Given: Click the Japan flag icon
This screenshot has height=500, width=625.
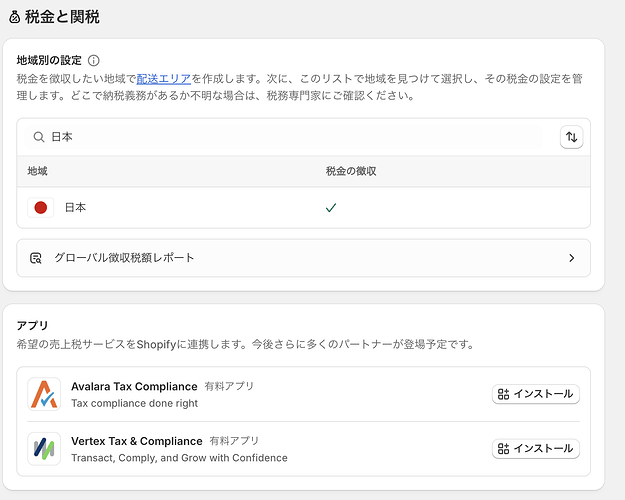Looking at the screenshot, I should [x=41, y=208].
